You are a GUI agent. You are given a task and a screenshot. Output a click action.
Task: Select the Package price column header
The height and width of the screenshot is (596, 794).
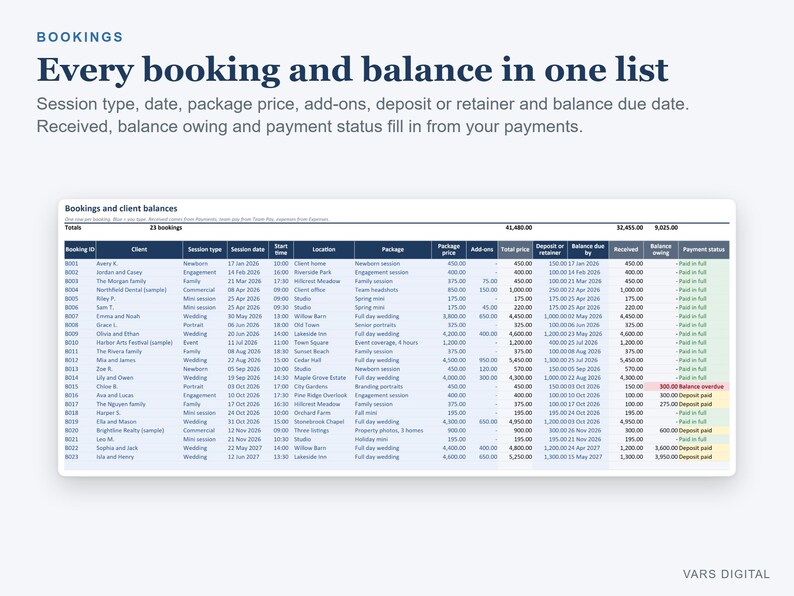point(449,250)
